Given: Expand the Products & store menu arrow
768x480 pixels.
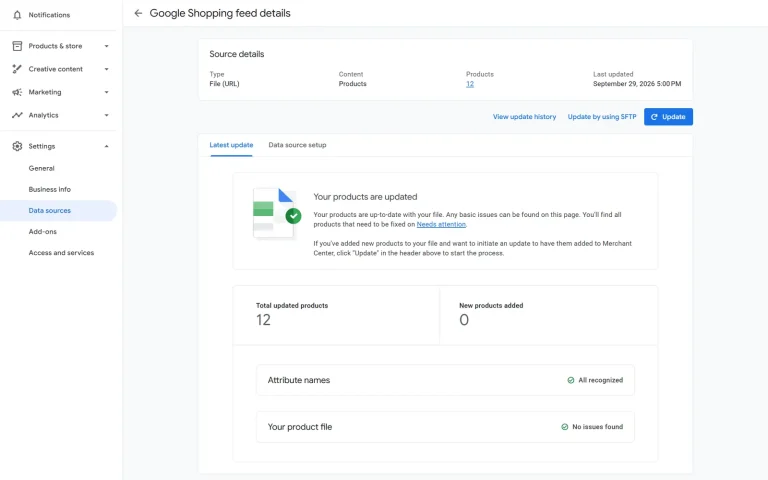Looking at the screenshot, I should 106,46.
